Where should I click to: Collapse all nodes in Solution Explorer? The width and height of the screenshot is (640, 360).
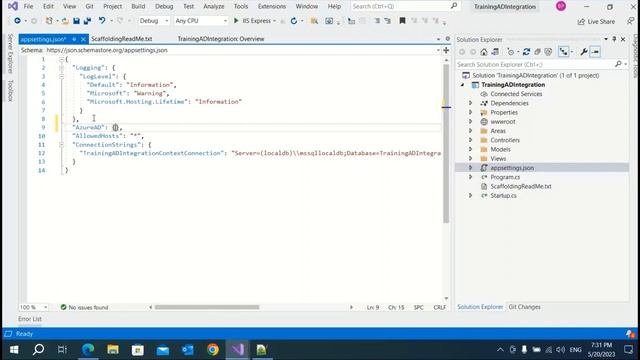tap(538, 52)
